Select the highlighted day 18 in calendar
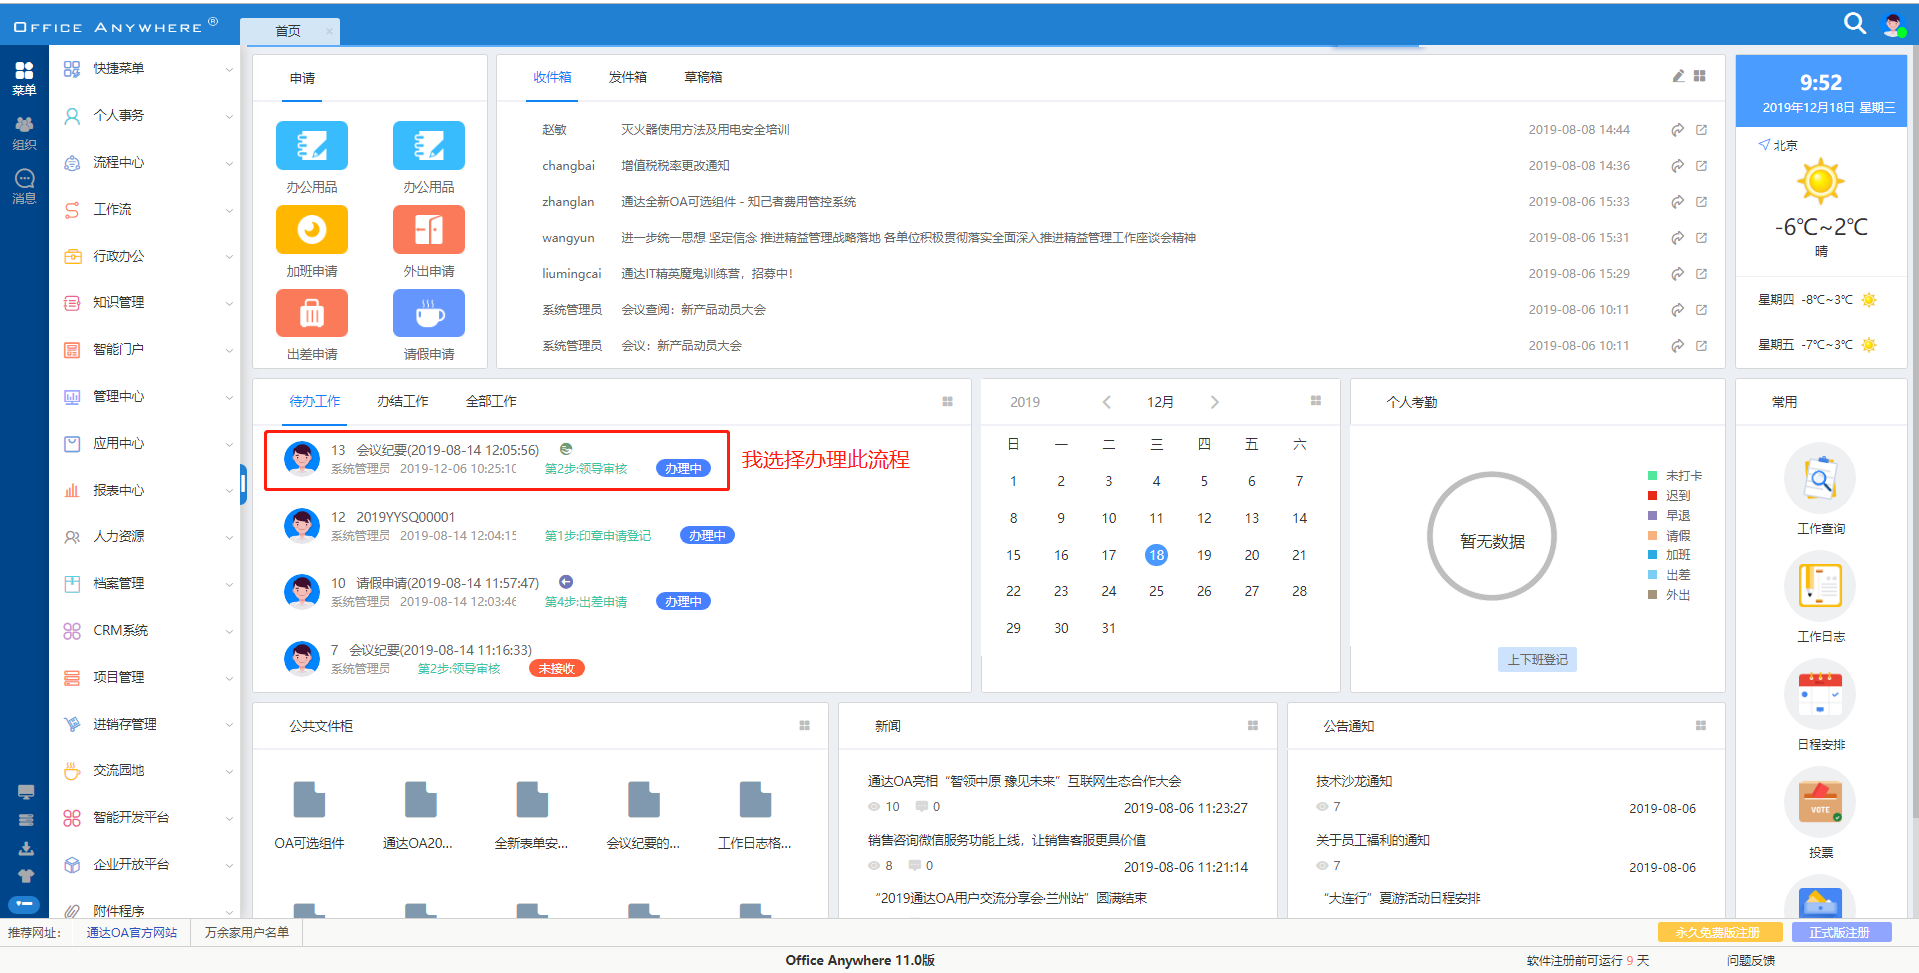 1156,555
